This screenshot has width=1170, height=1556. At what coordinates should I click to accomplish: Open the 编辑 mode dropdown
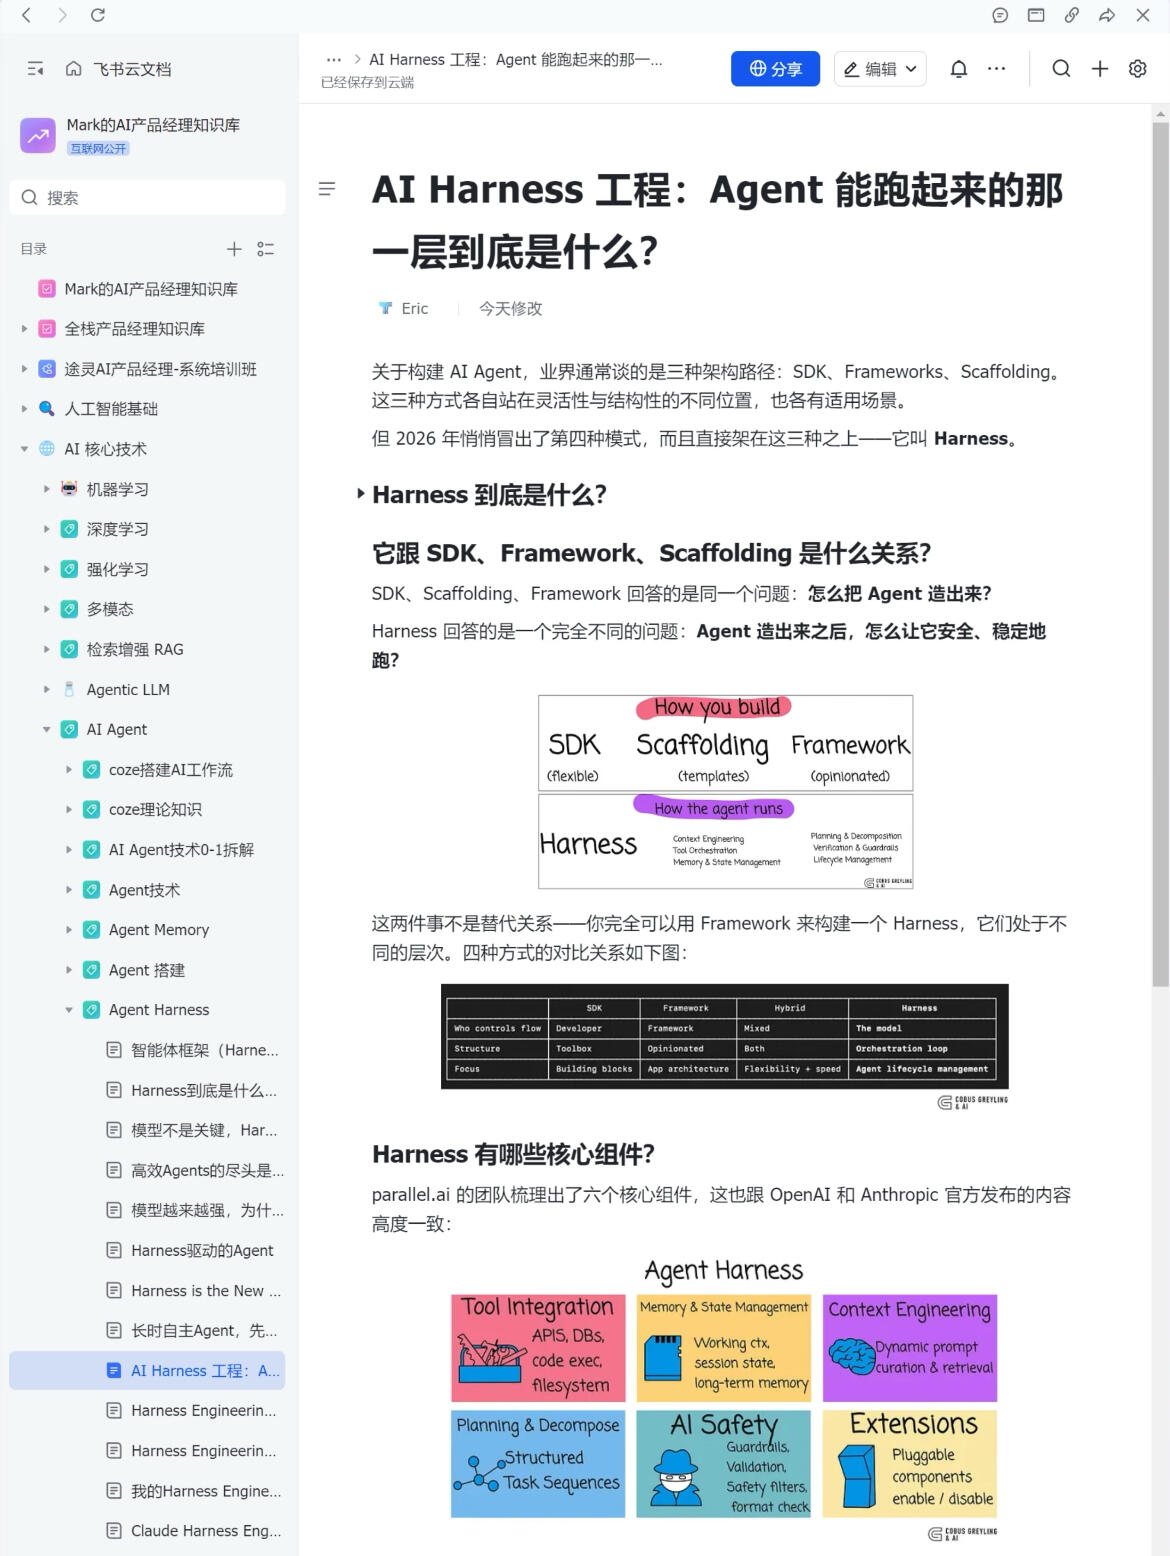tap(880, 69)
